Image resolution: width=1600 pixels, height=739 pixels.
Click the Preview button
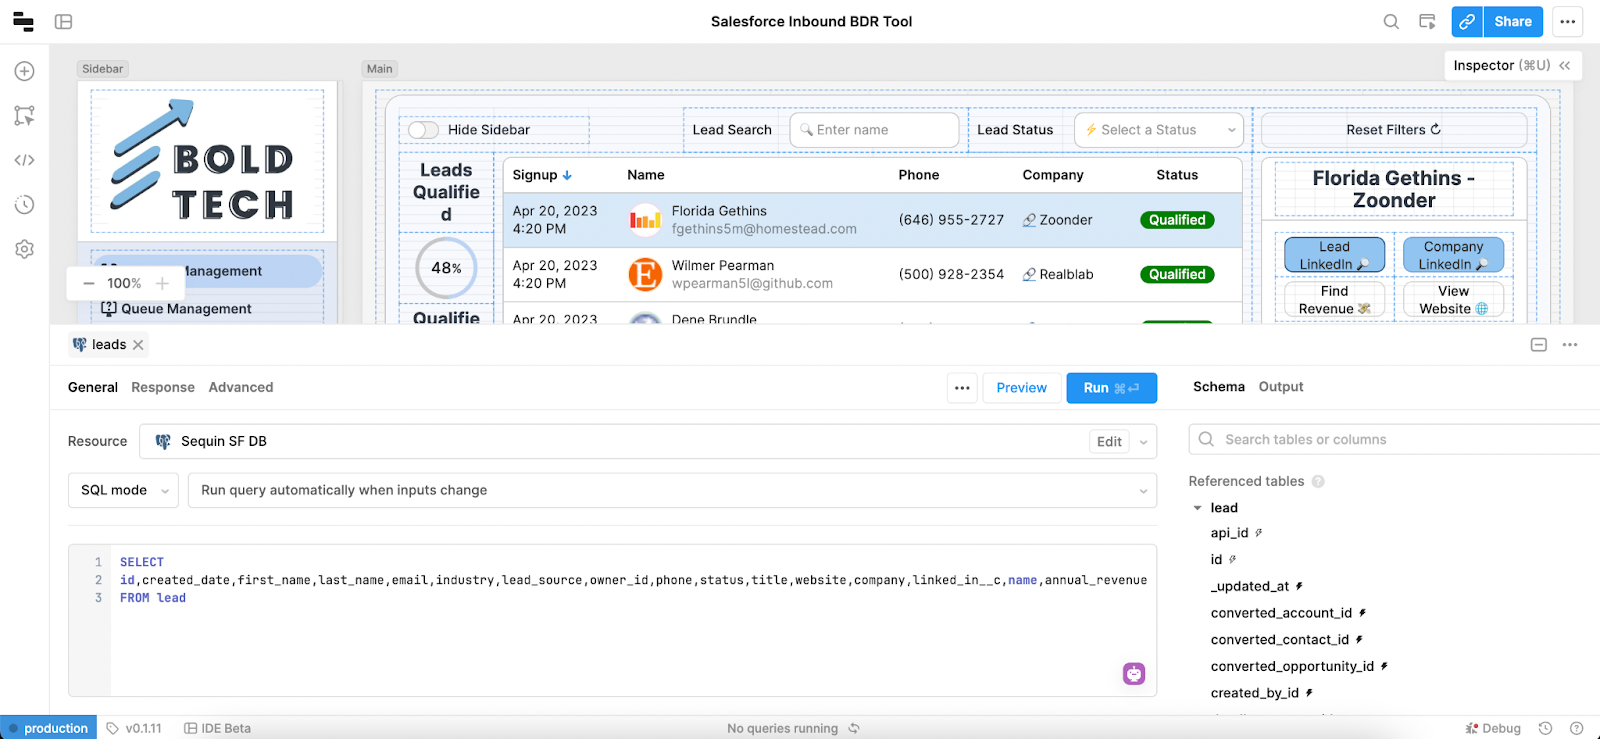click(1021, 388)
